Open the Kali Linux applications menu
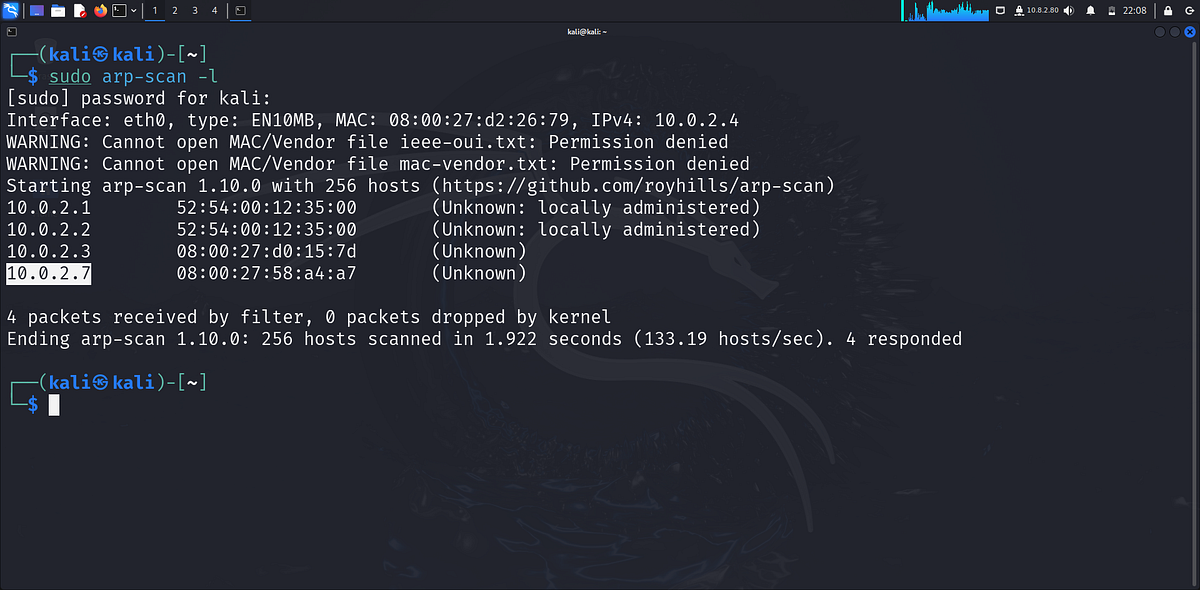The image size is (1200, 590). [9, 10]
